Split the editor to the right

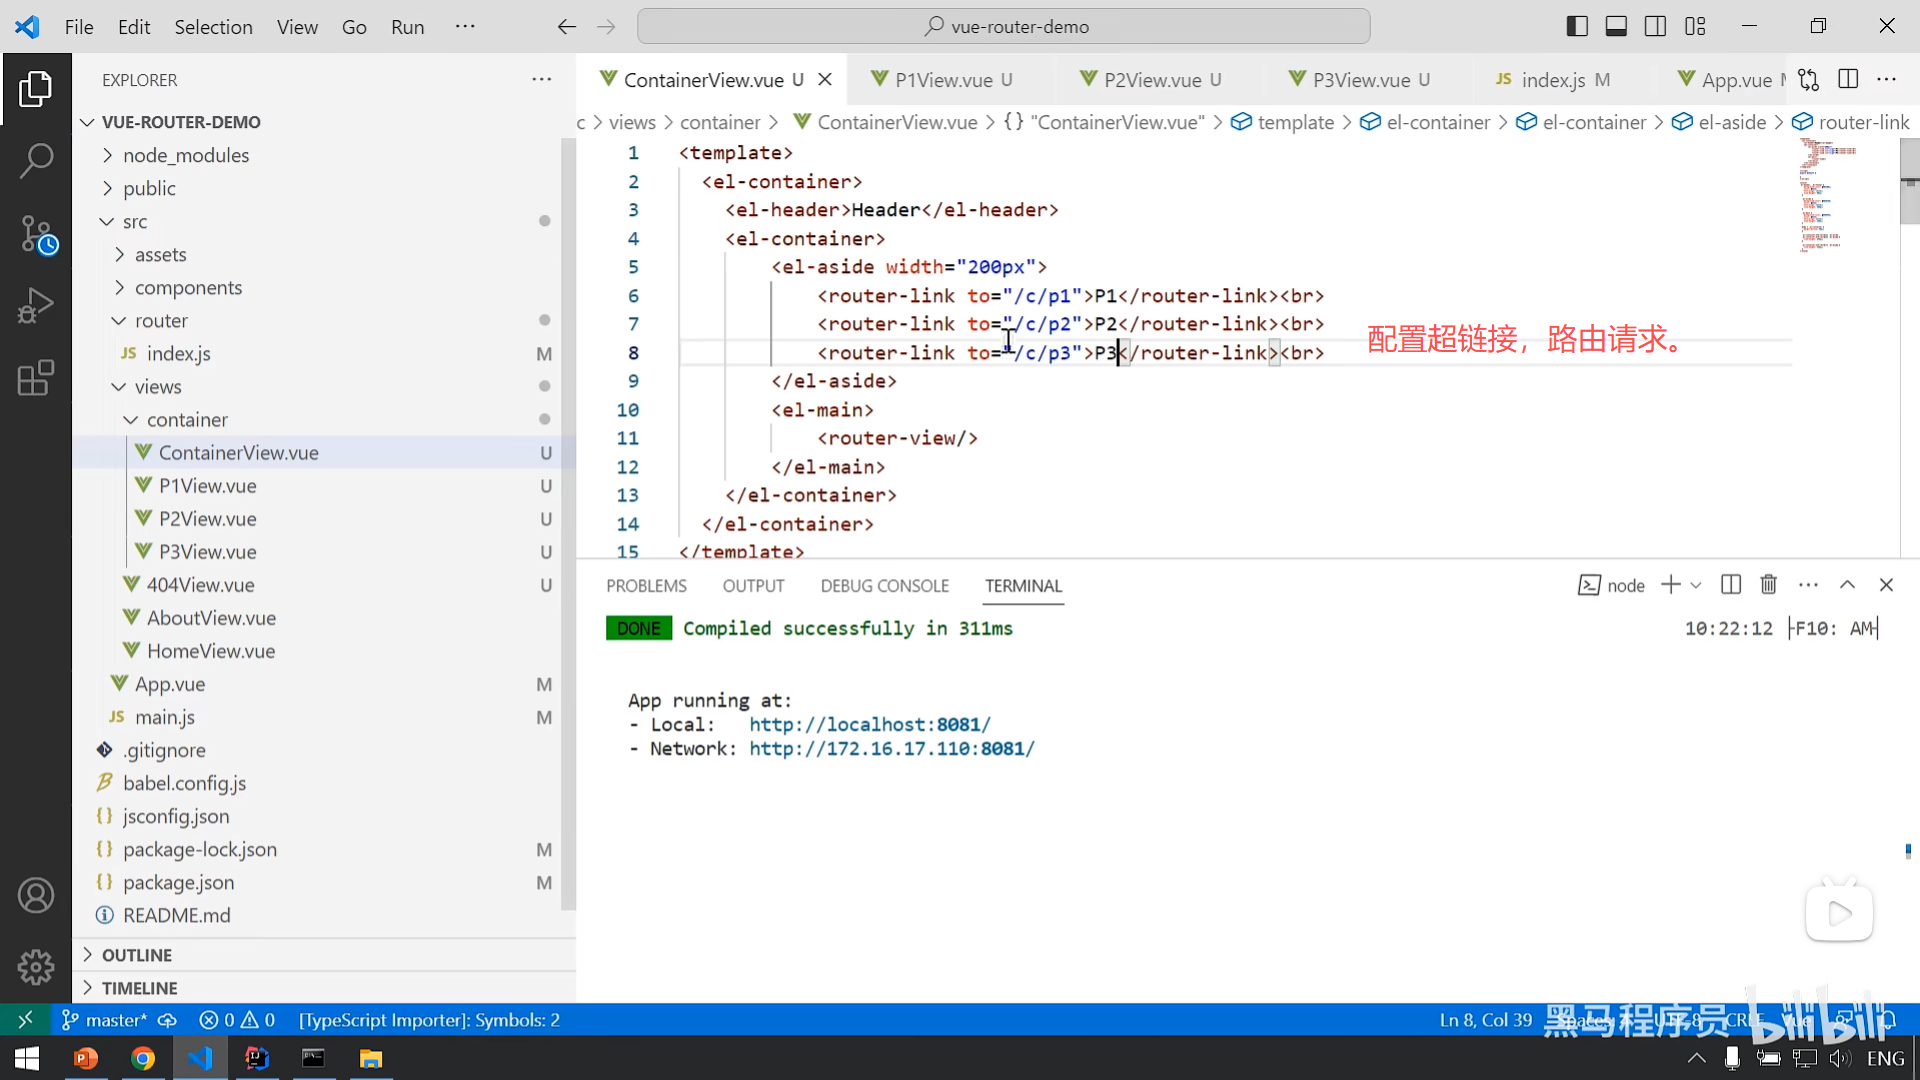(x=1848, y=79)
